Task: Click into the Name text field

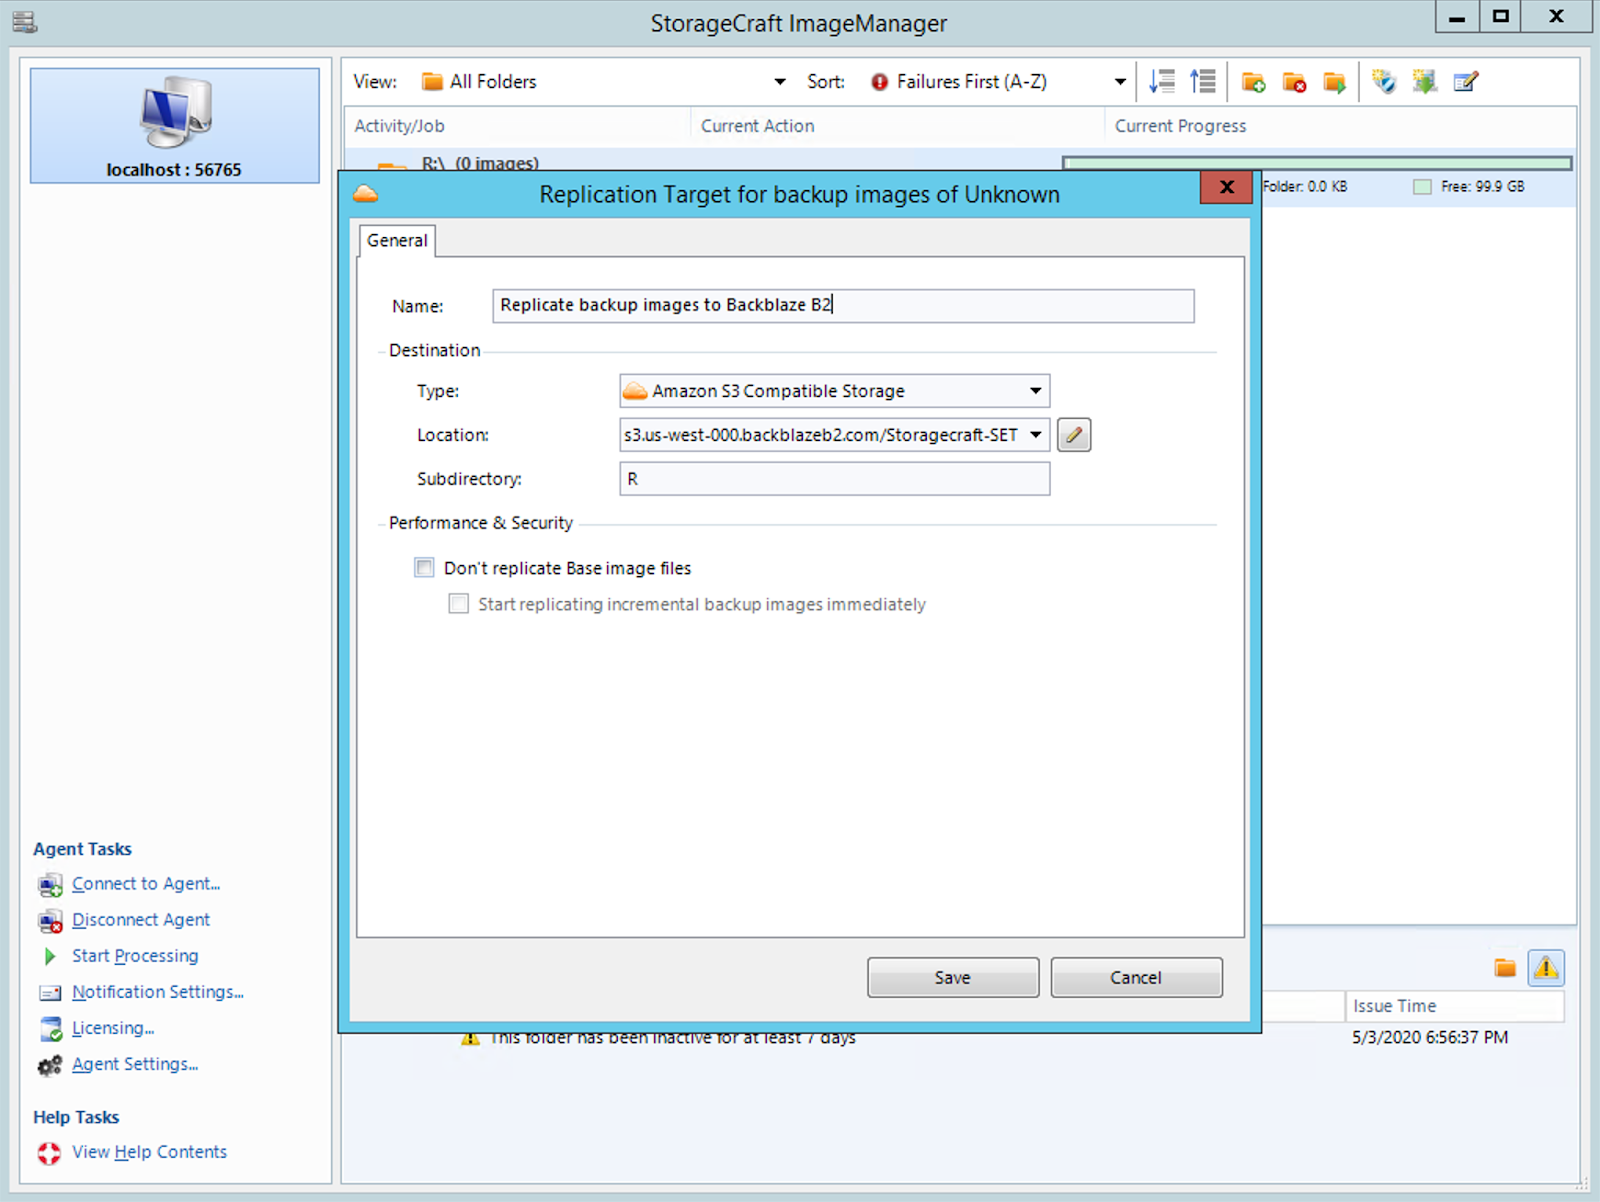Action: pos(843,306)
